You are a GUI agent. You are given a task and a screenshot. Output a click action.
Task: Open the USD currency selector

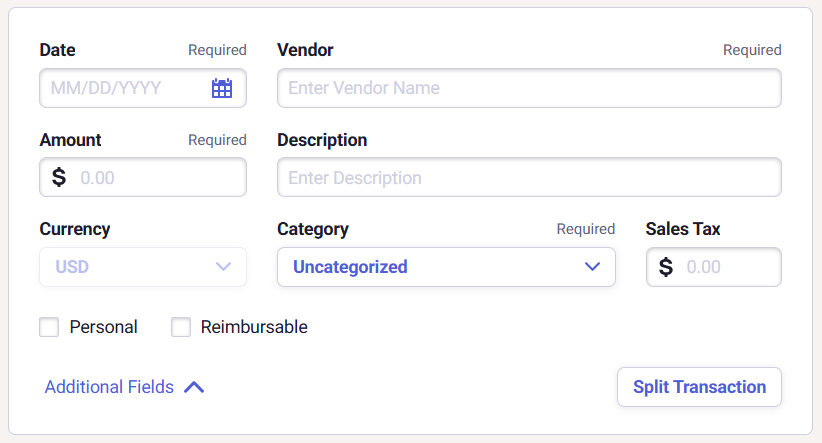click(130, 267)
